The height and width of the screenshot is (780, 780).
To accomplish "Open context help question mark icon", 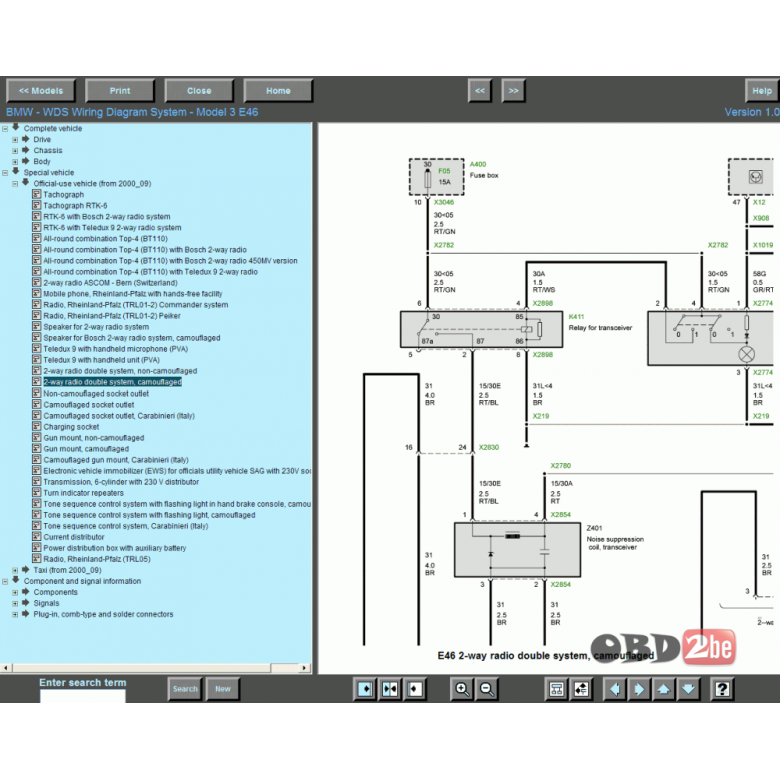I will click(722, 689).
